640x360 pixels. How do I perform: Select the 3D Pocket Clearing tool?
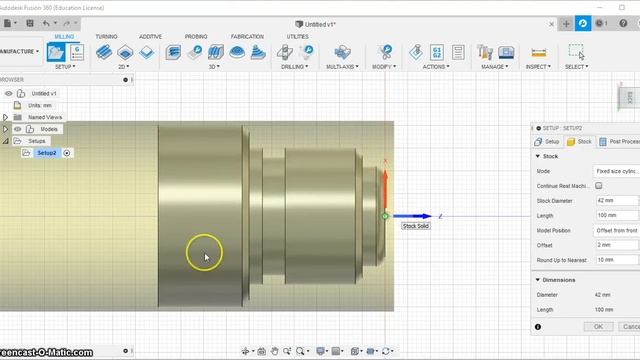(x=195, y=52)
